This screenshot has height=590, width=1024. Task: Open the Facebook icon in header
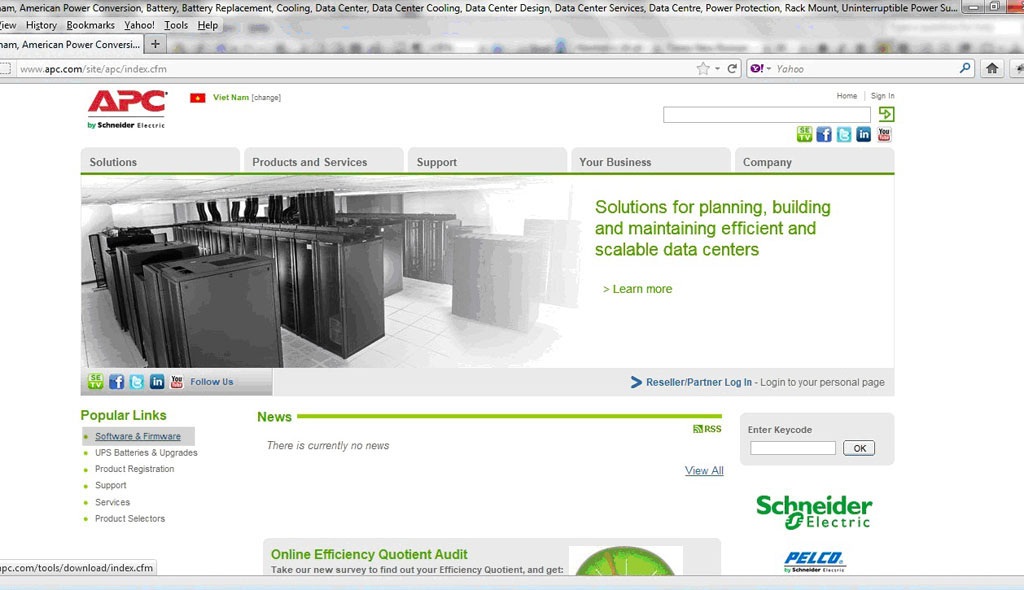824,135
